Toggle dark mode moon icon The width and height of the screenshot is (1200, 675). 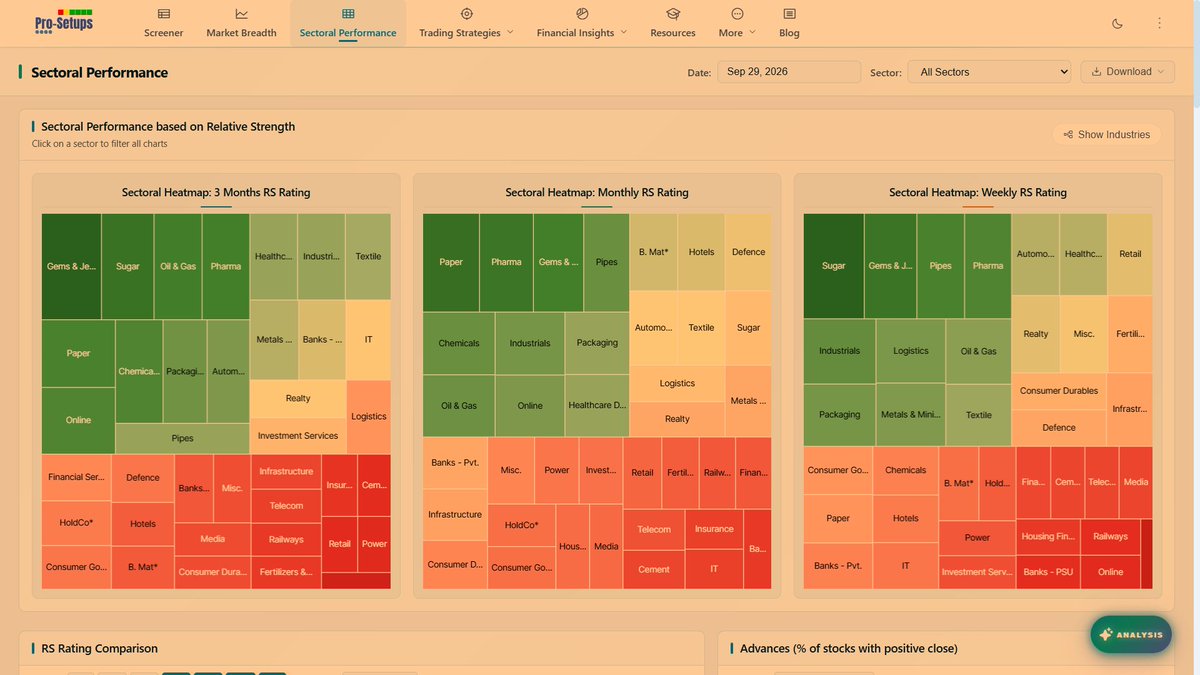point(1117,23)
